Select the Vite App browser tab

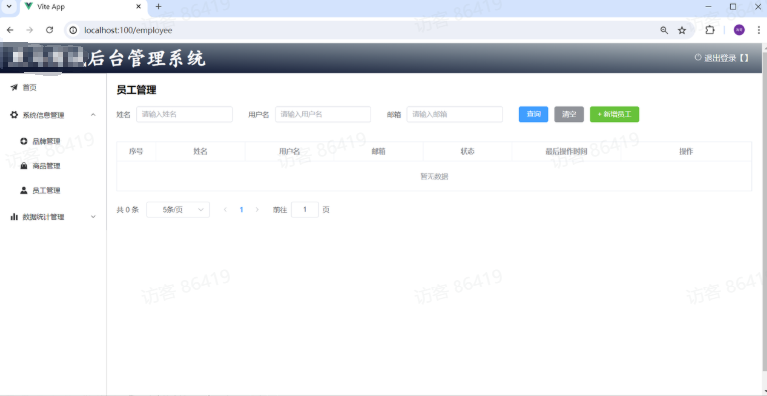(x=83, y=7)
